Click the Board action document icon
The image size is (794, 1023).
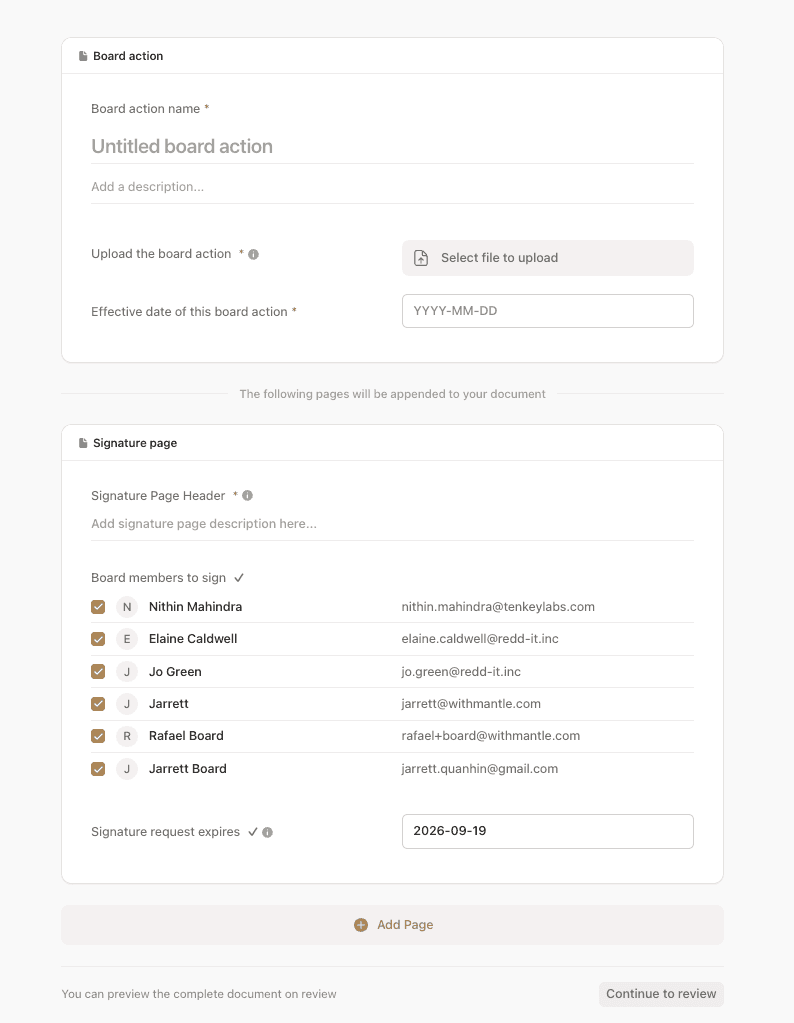pos(83,56)
